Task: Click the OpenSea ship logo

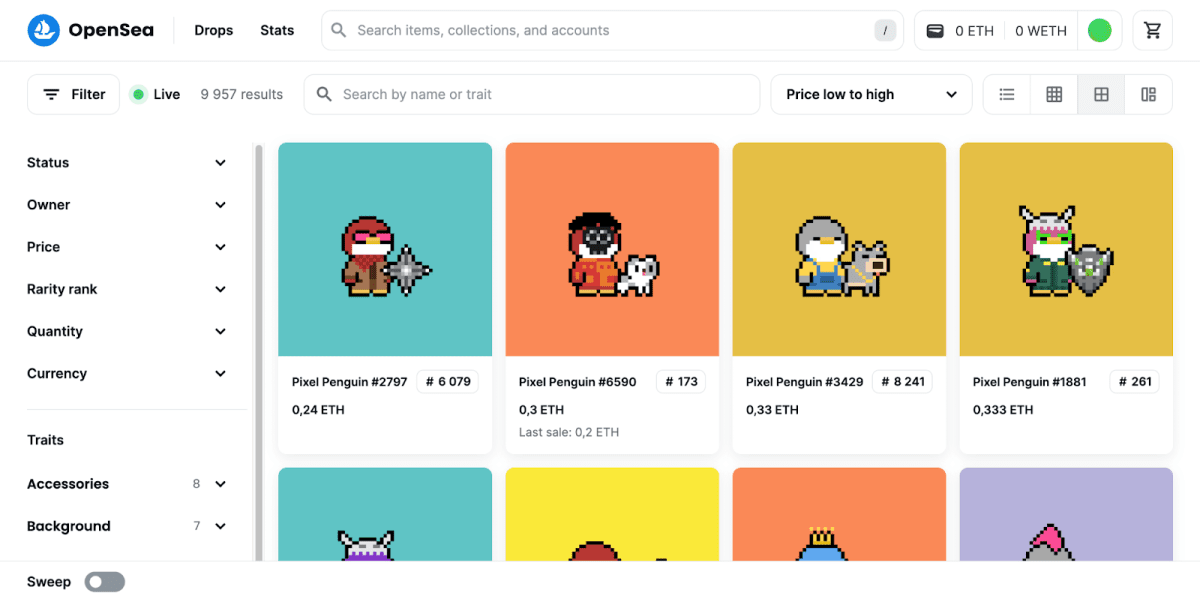Action: (44, 31)
